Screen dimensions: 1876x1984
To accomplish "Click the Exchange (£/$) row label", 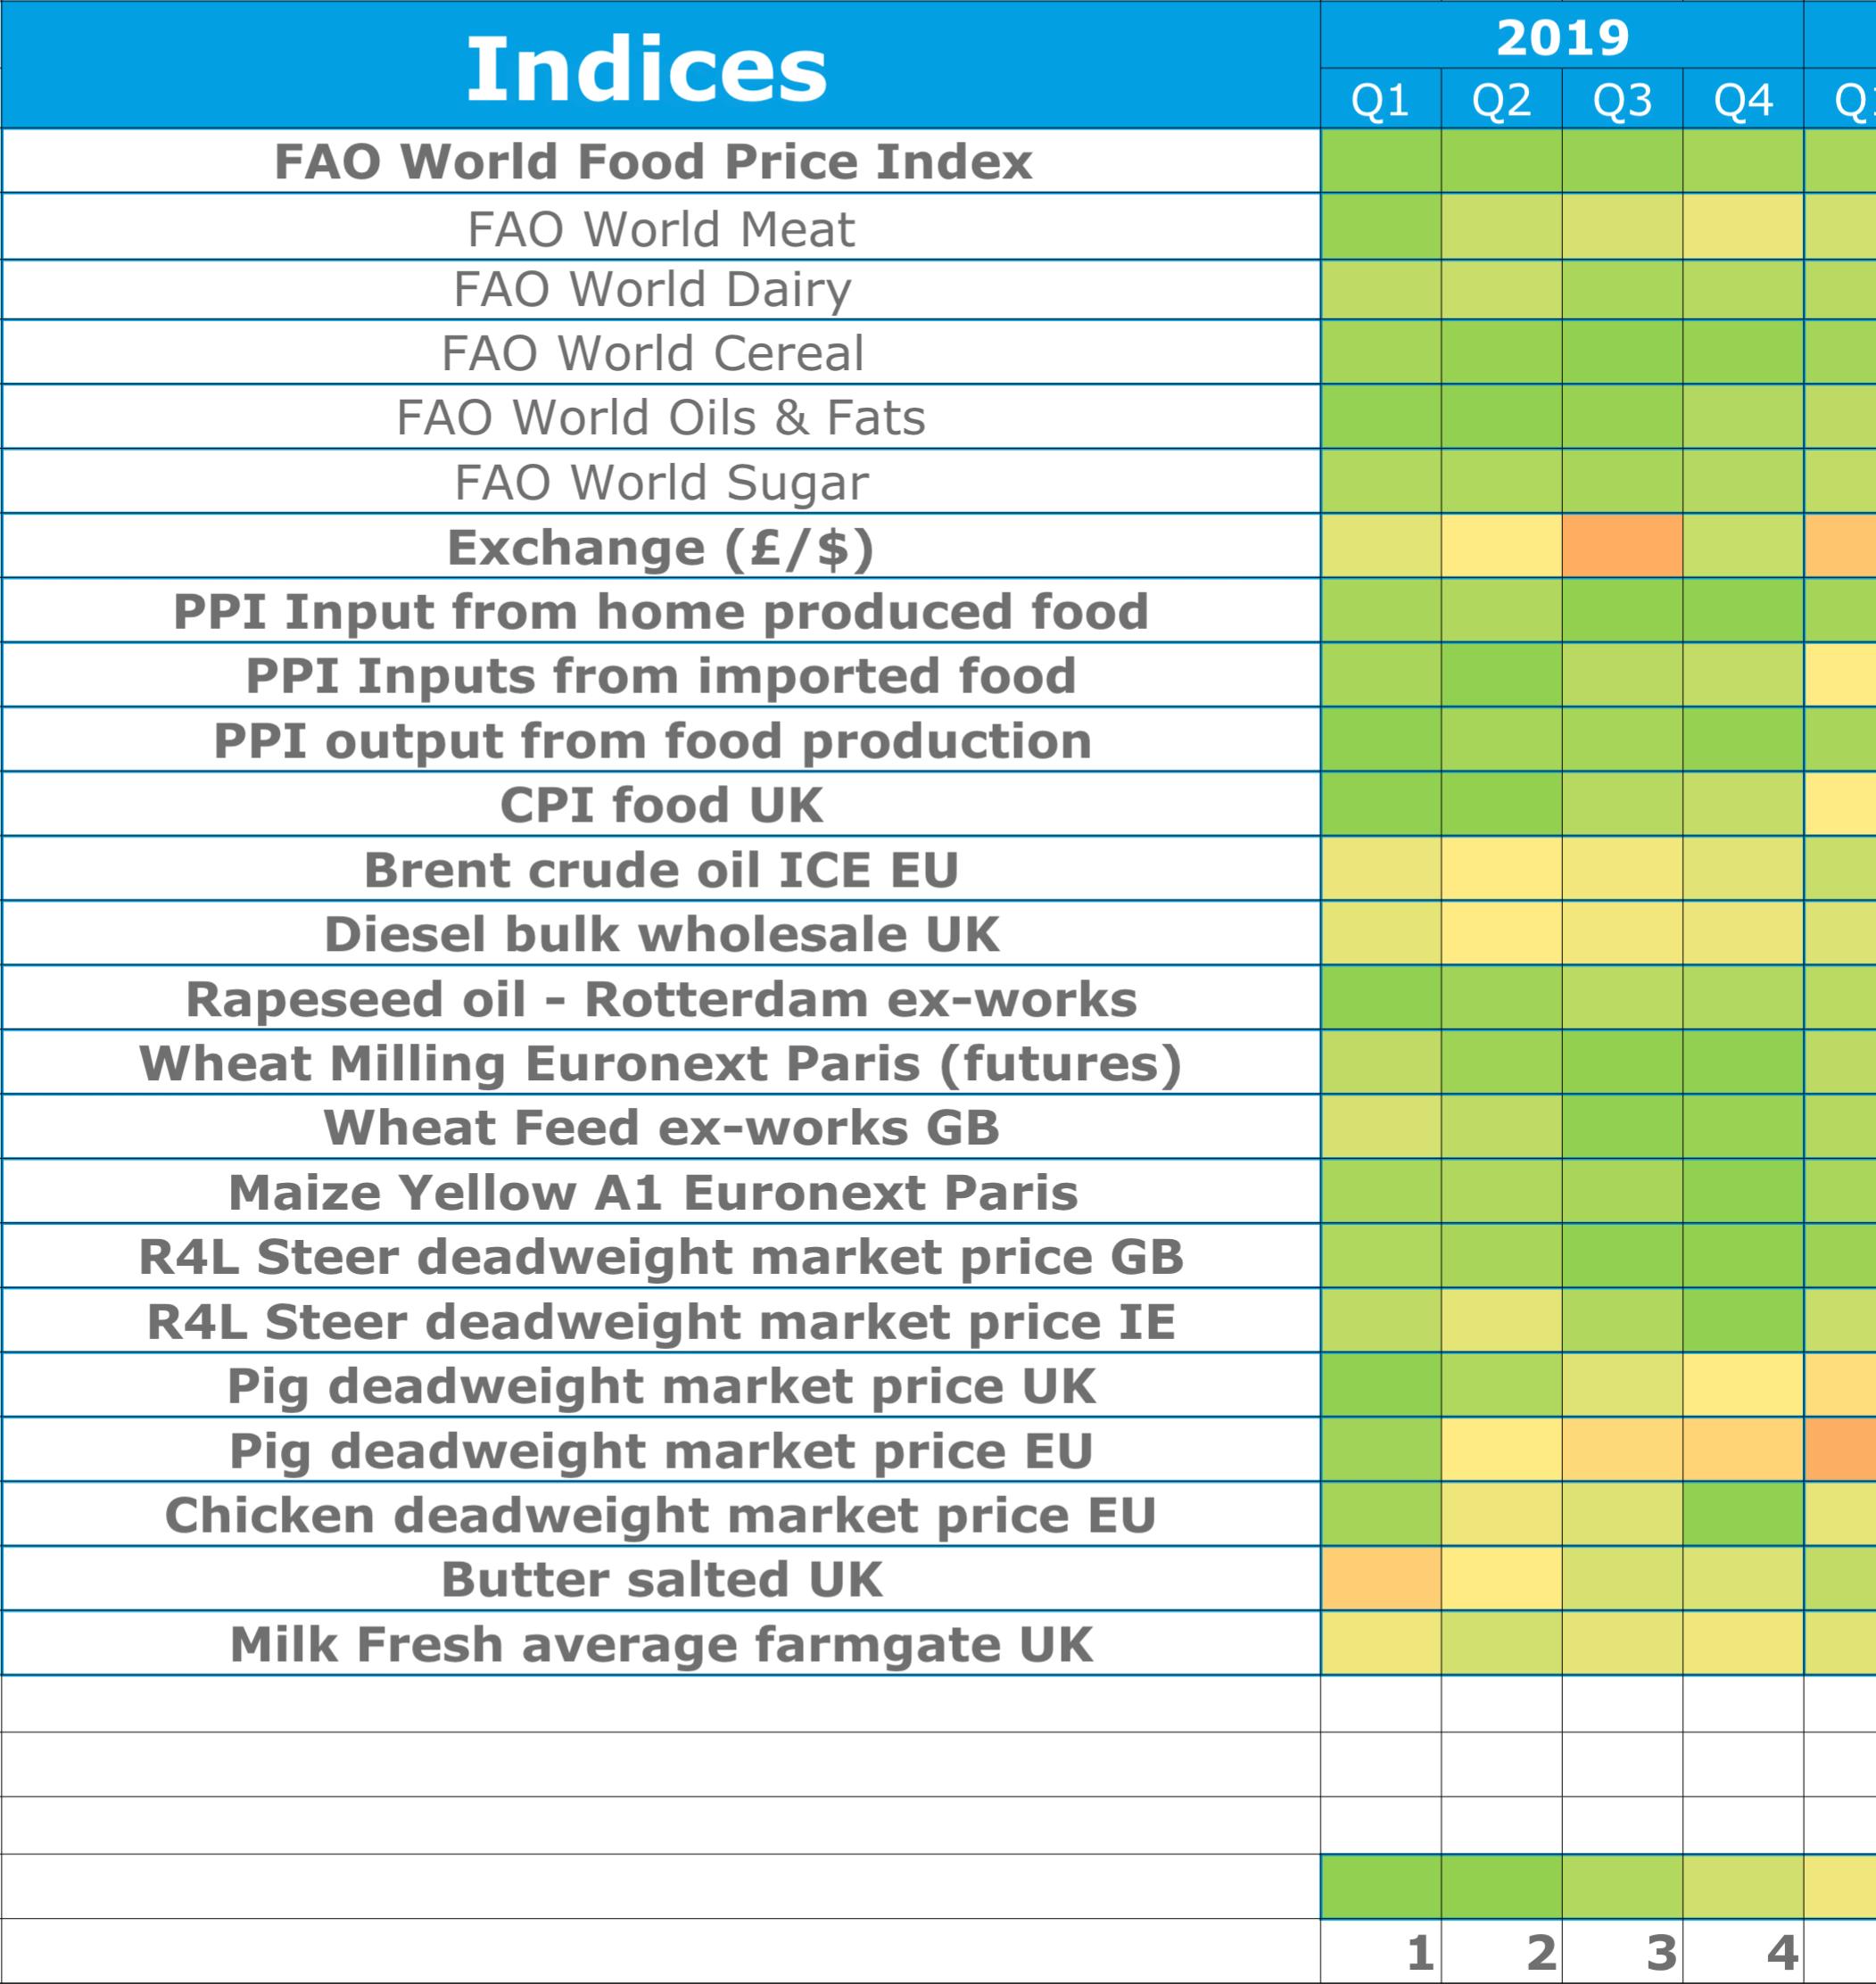I will [660, 546].
